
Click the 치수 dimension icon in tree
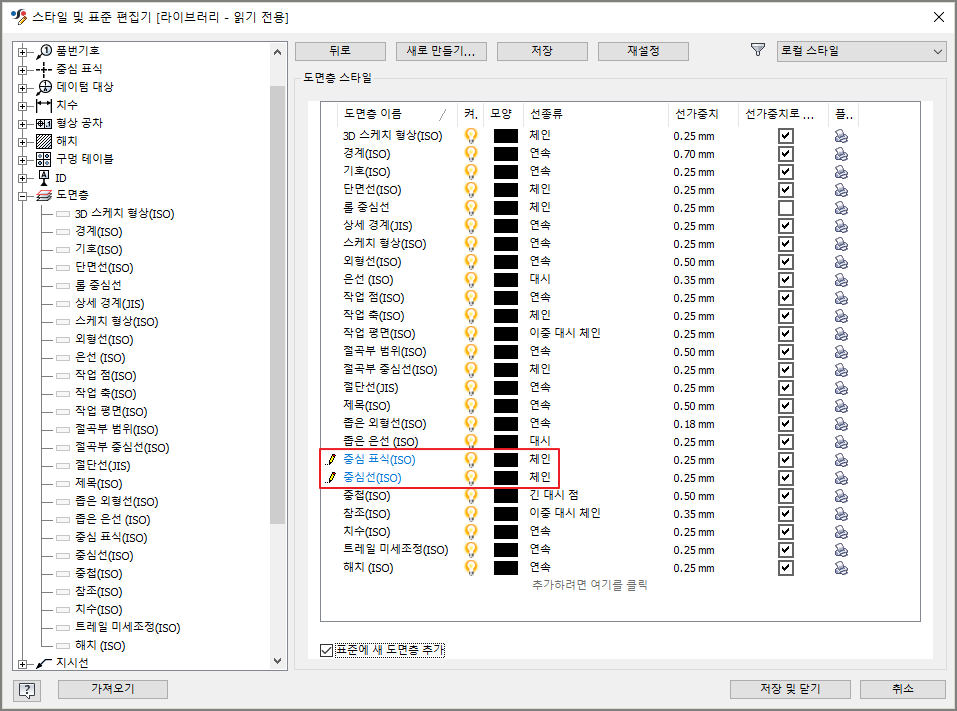click(44, 106)
